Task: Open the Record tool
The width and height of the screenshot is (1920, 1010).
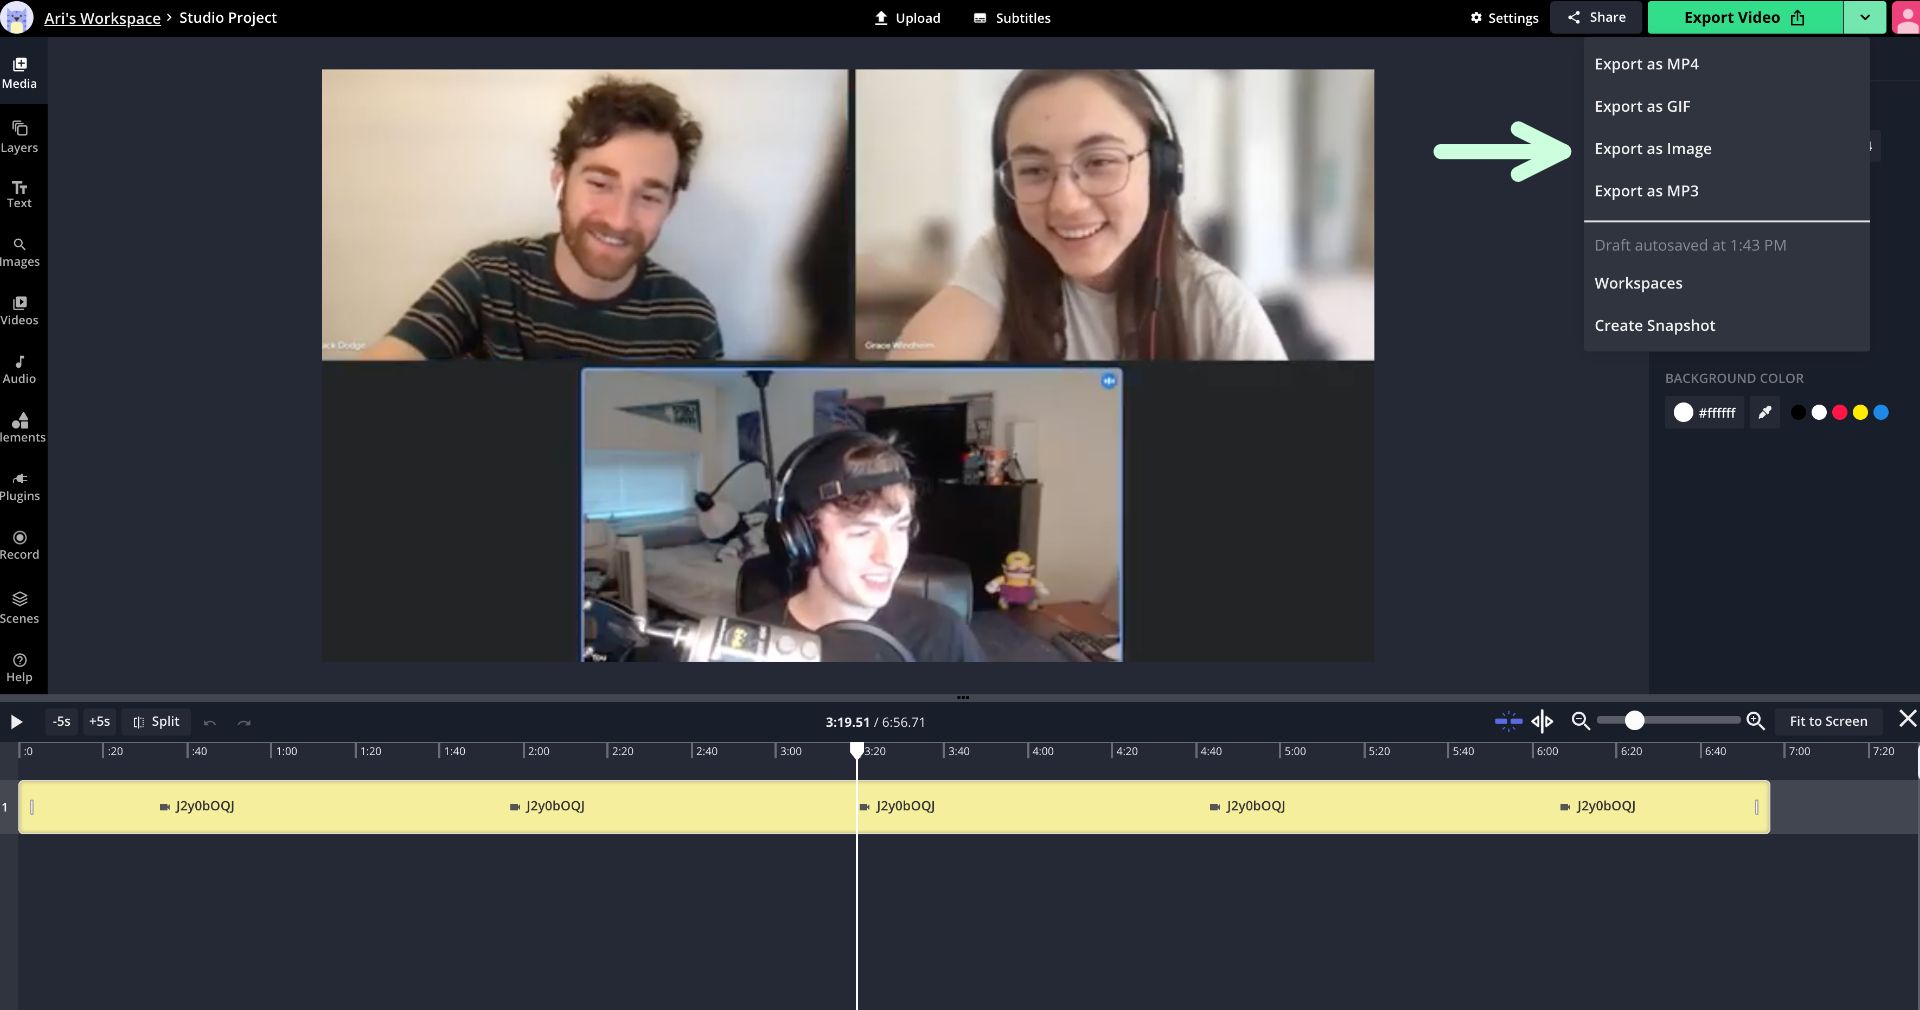Action: point(19,545)
